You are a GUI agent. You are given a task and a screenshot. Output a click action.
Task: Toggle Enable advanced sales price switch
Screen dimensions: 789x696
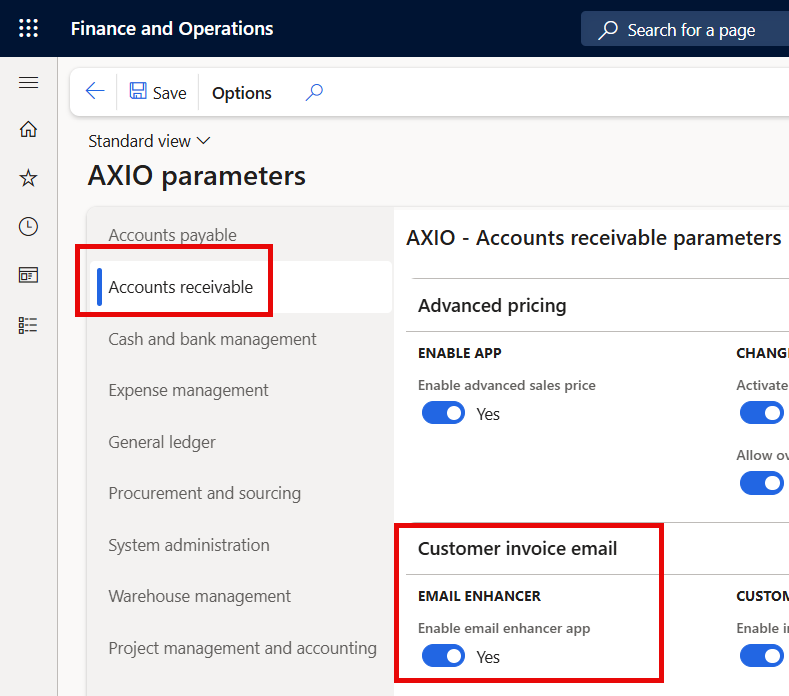443,413
